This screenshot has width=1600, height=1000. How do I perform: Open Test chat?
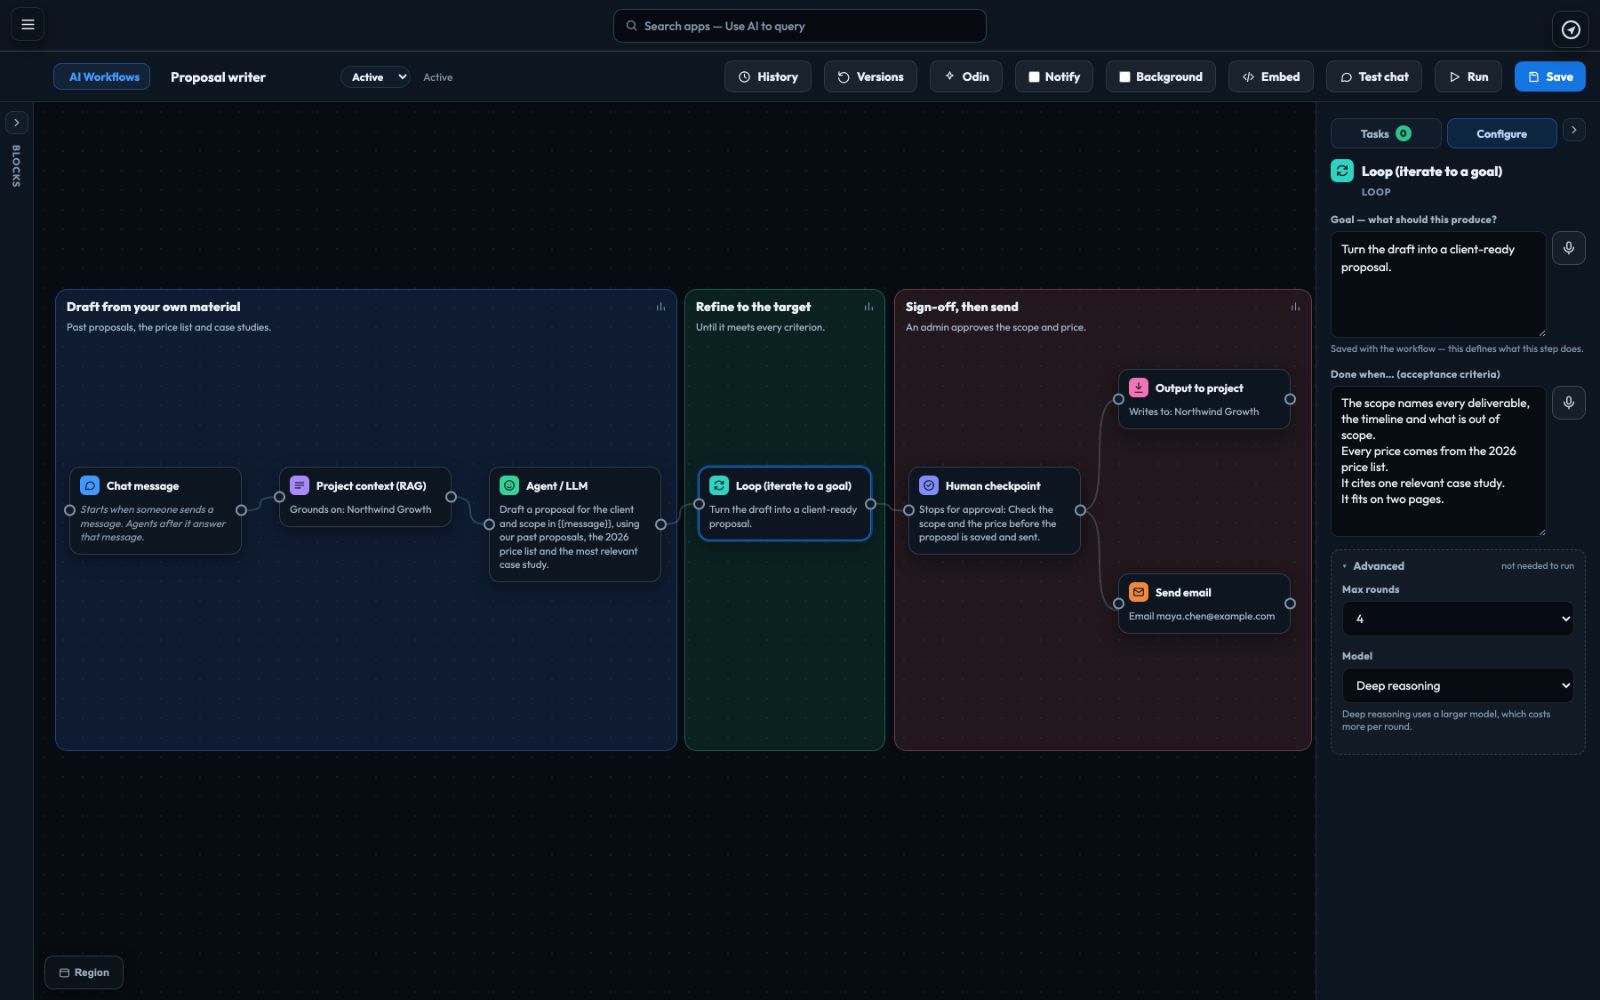pyautogui.click(x=1374, y=77)
